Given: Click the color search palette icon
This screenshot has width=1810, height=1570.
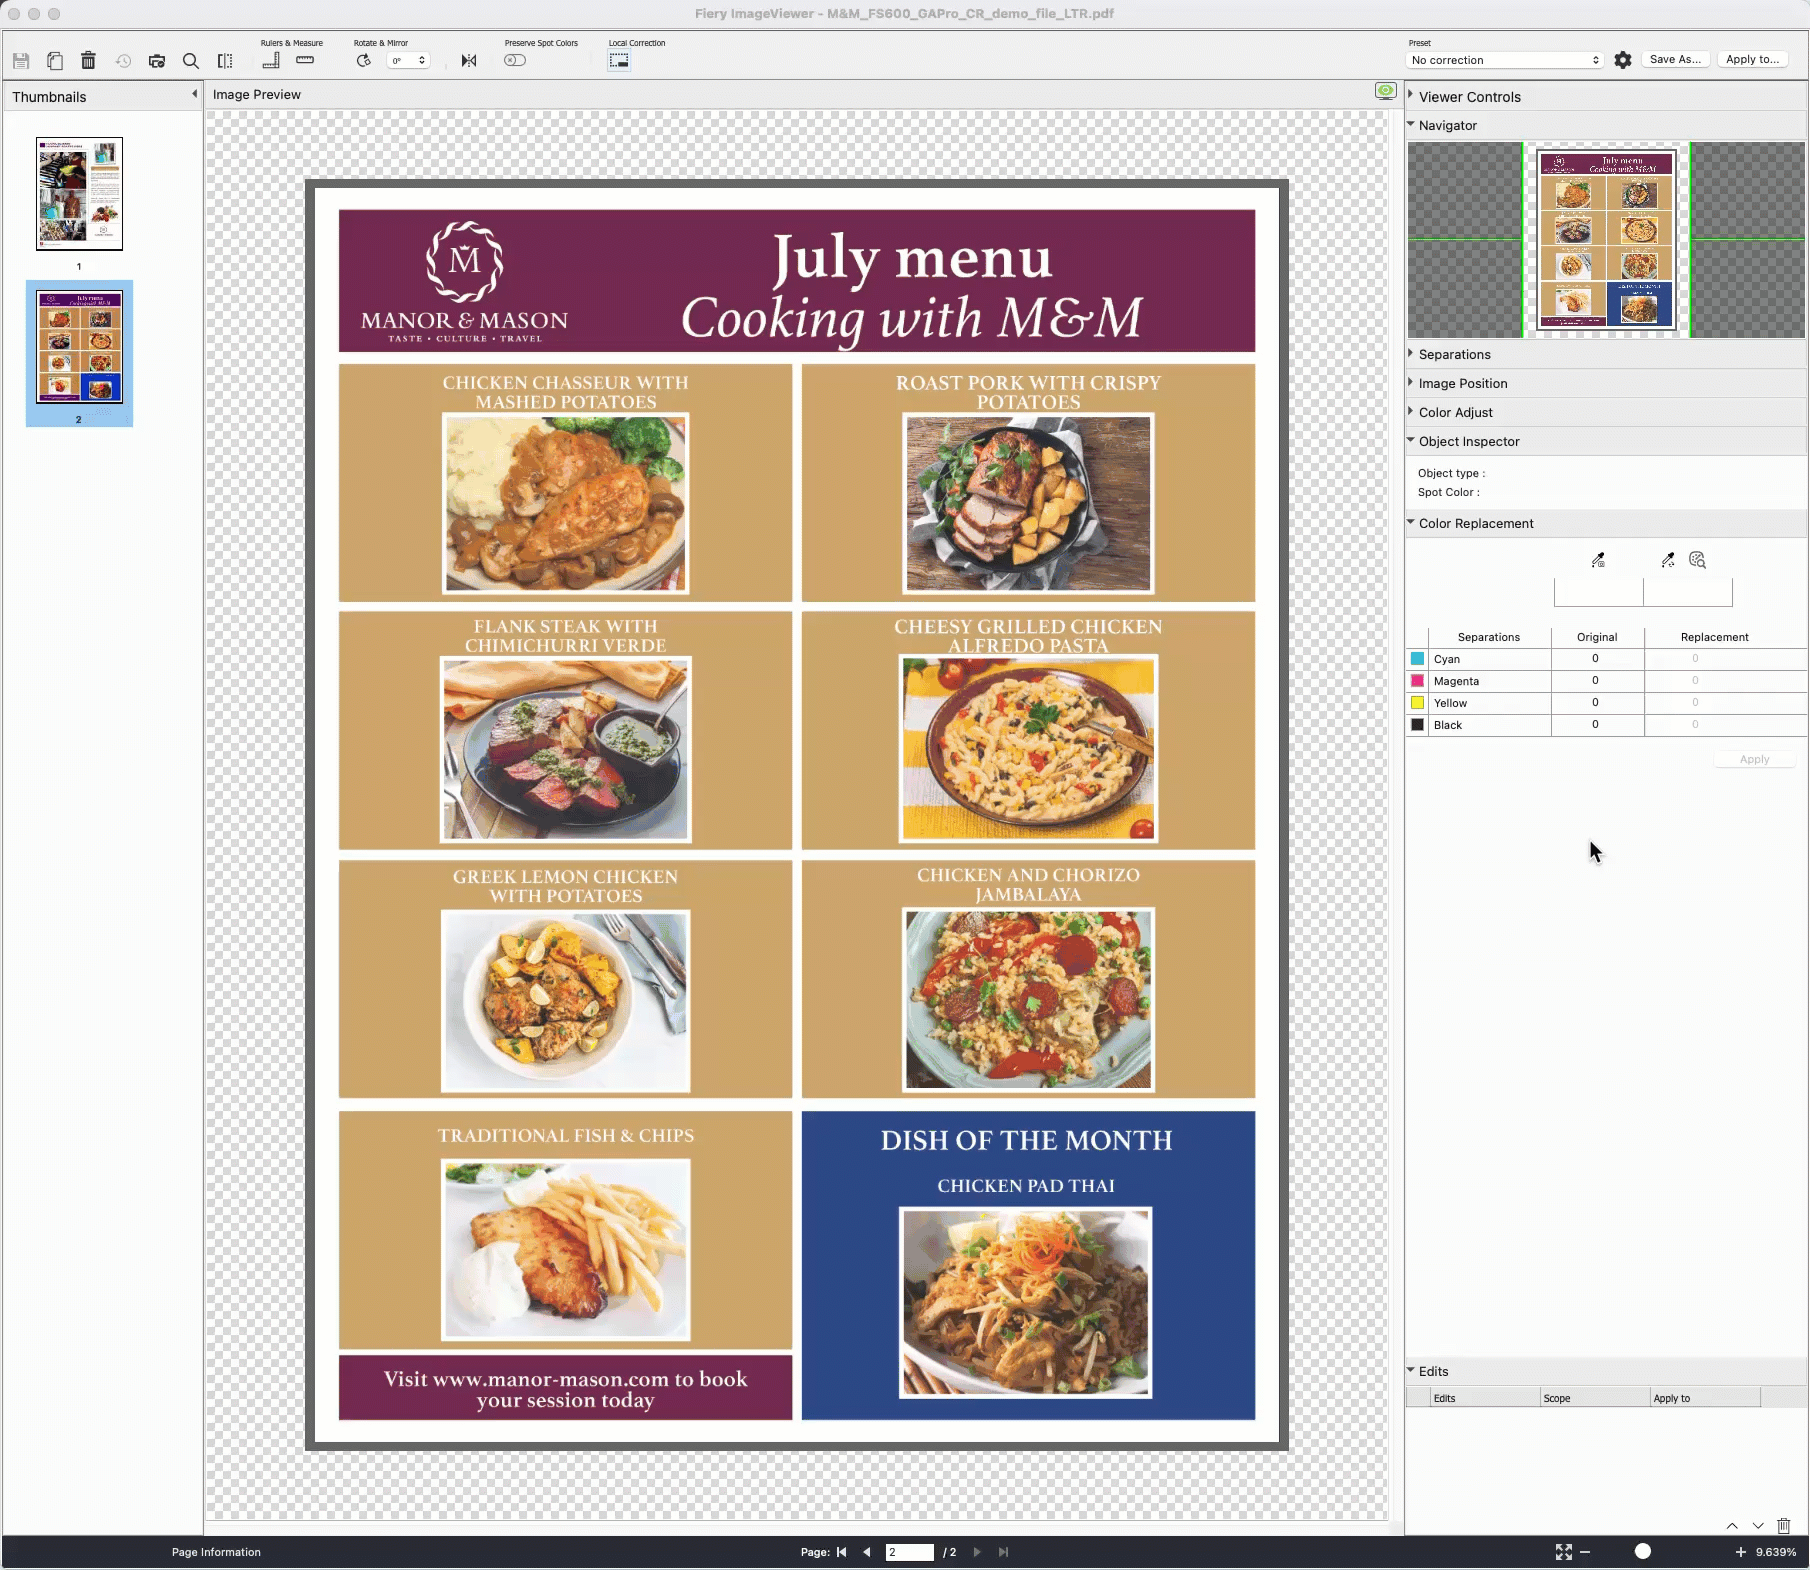Looking at the screenshot, I should pyautogui.click(x=1697, y=560).
